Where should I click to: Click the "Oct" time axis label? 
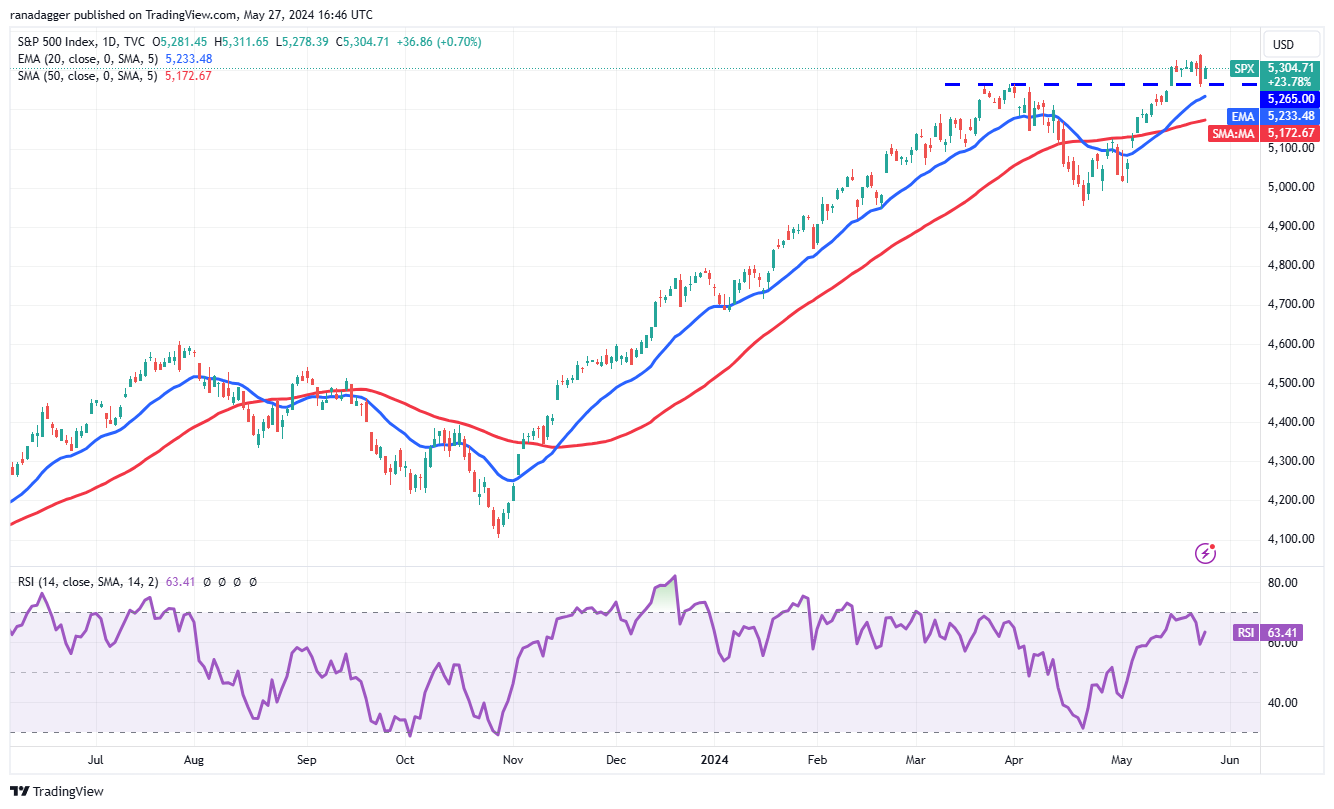(x=404, y=760)
